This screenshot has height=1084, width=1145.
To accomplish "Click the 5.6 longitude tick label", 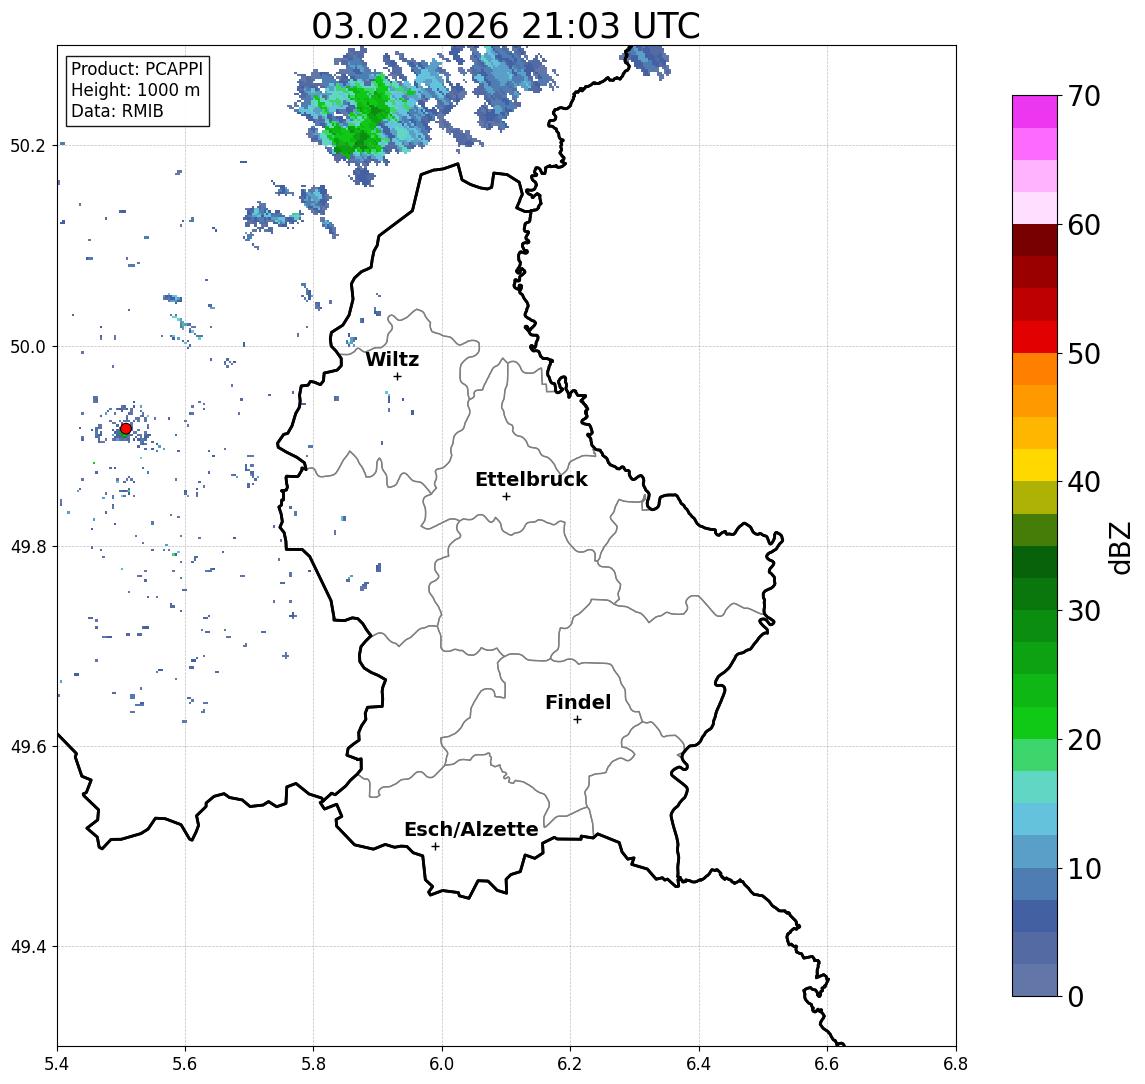I will click(x=185, y=1064).
